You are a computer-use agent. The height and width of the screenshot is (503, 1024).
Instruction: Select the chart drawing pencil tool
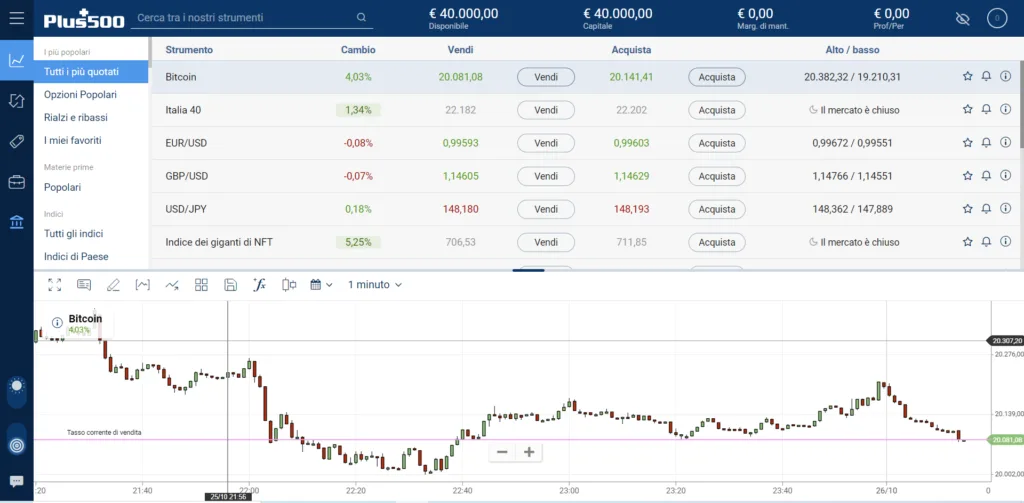click(113, 285)
